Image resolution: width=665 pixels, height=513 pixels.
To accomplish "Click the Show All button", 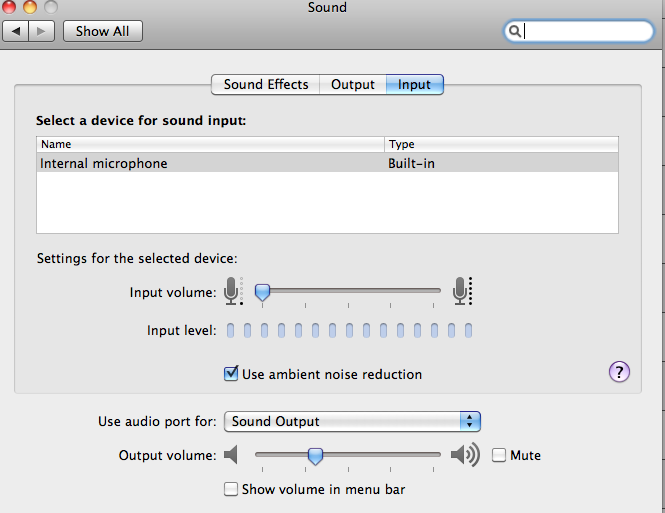I will point(102,31).
